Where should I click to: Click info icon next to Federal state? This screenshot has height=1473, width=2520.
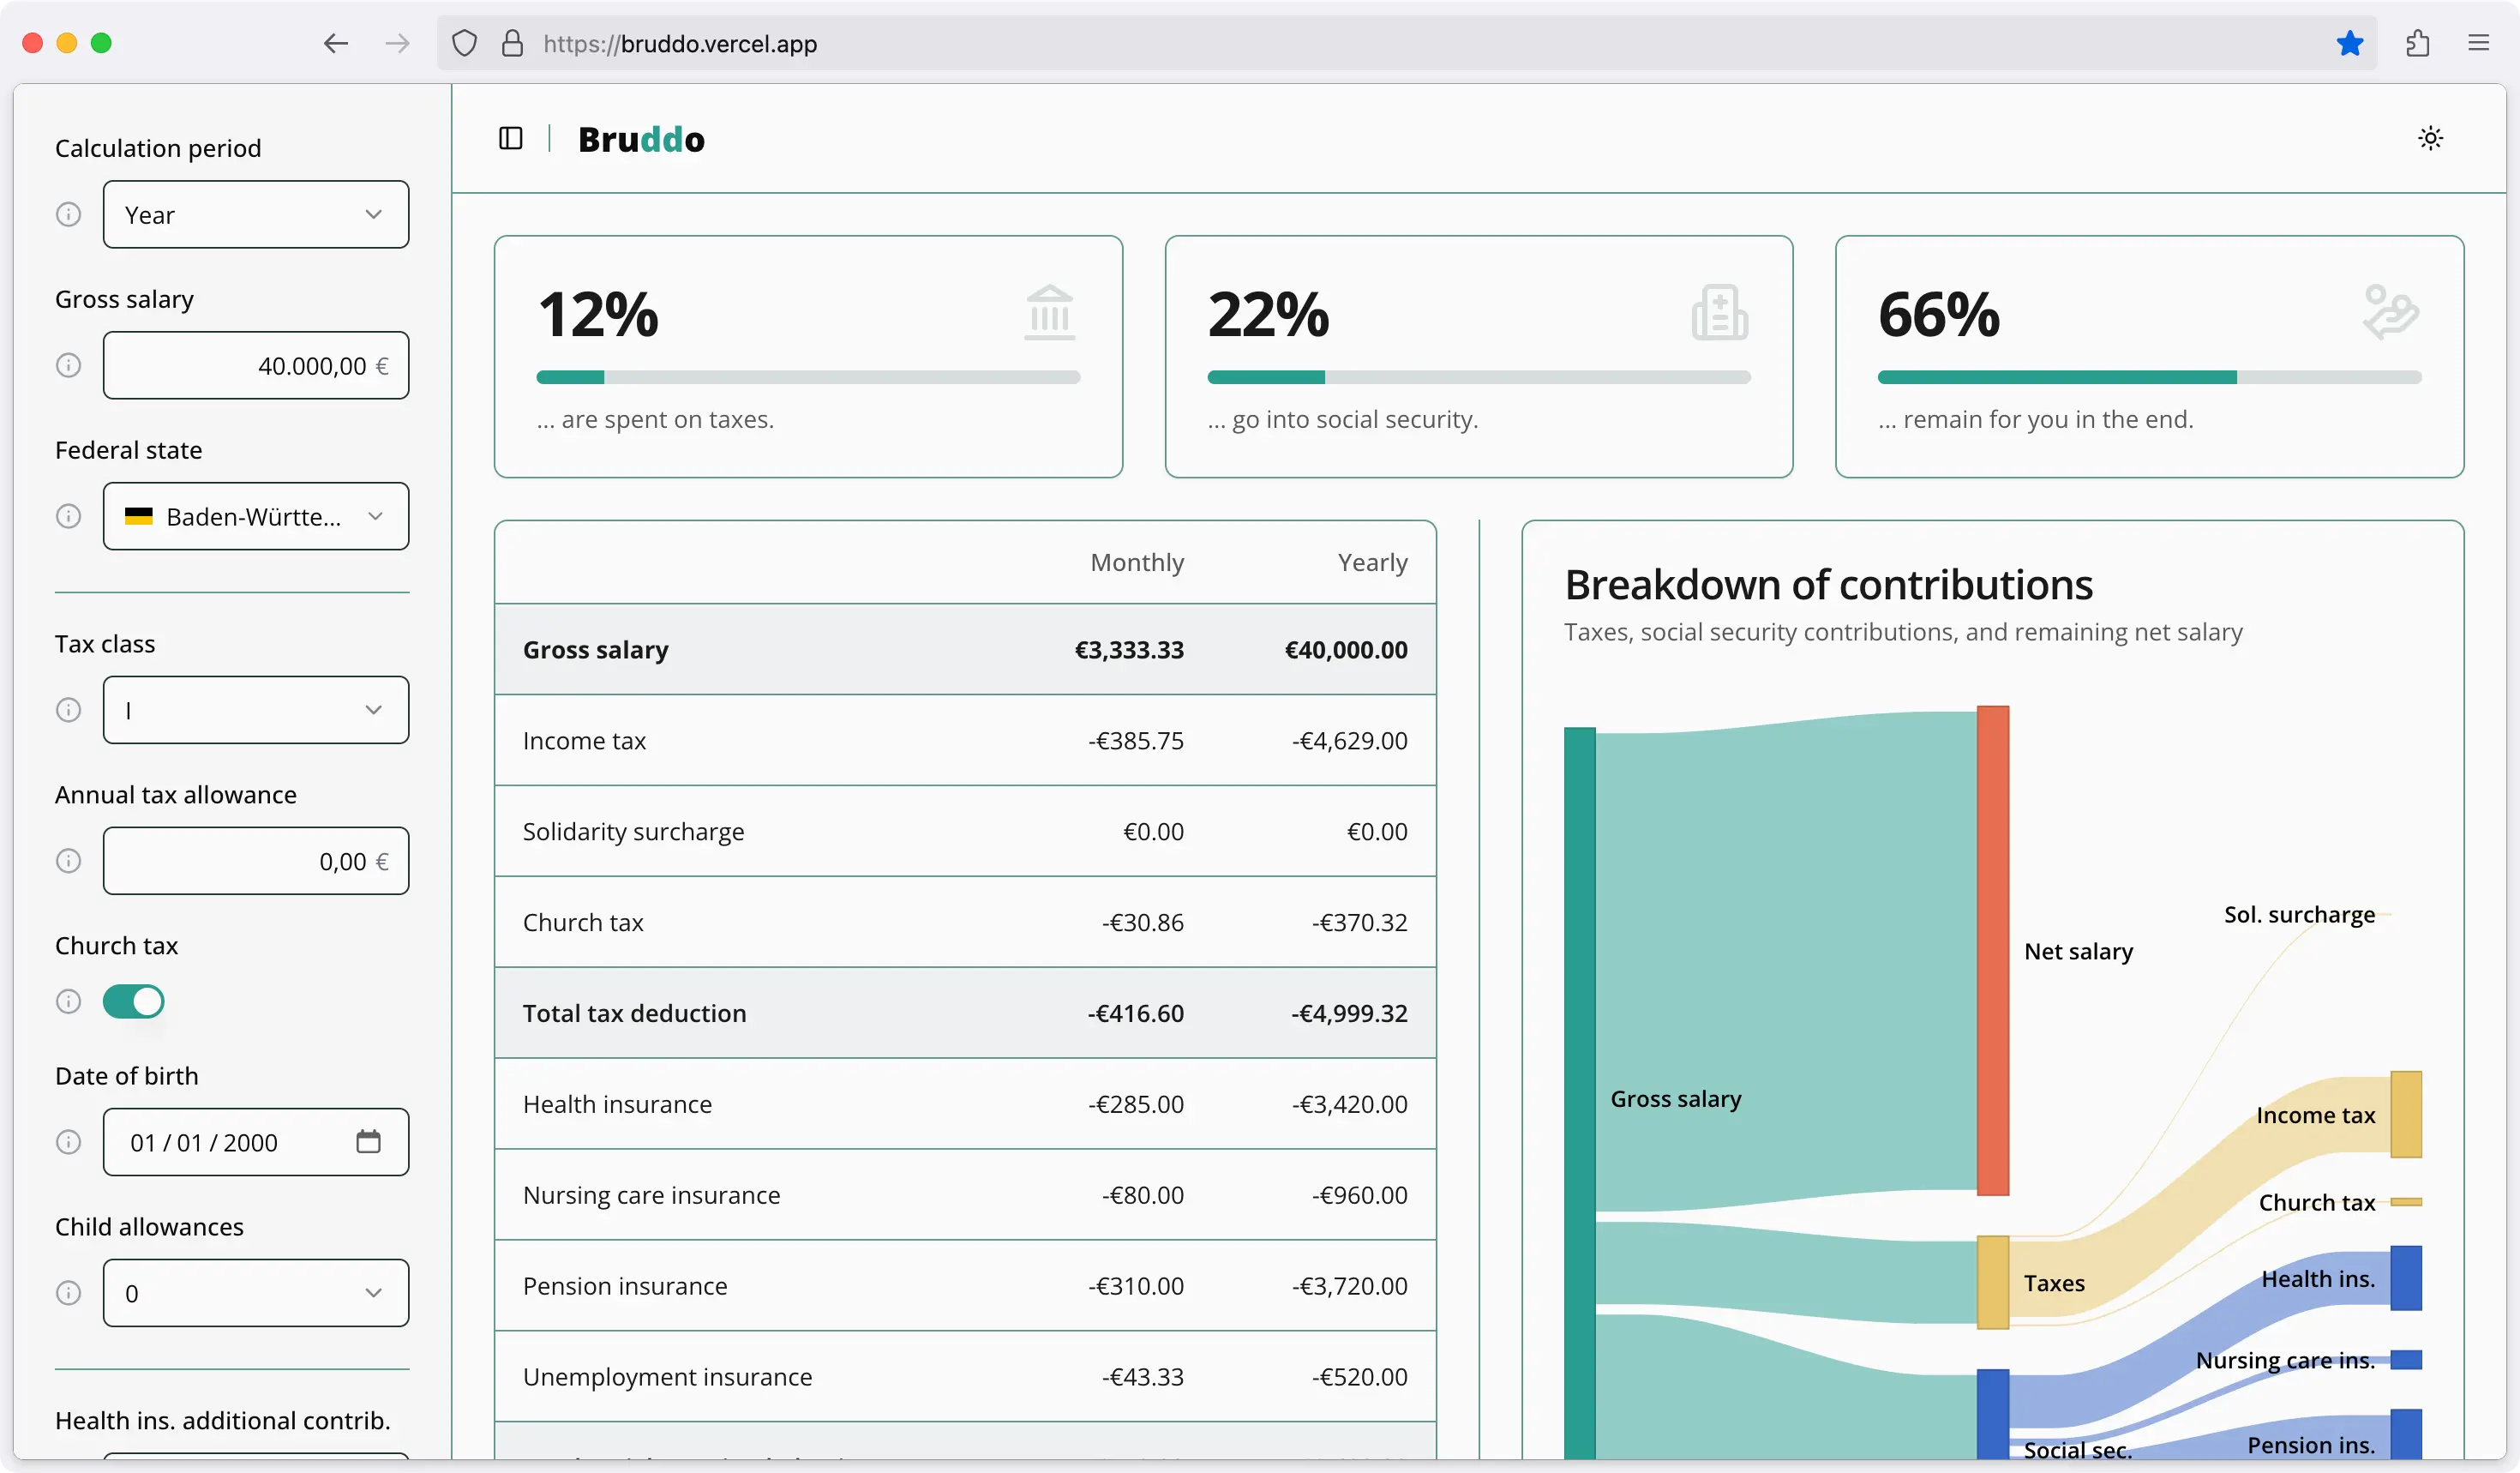[68, 516]
